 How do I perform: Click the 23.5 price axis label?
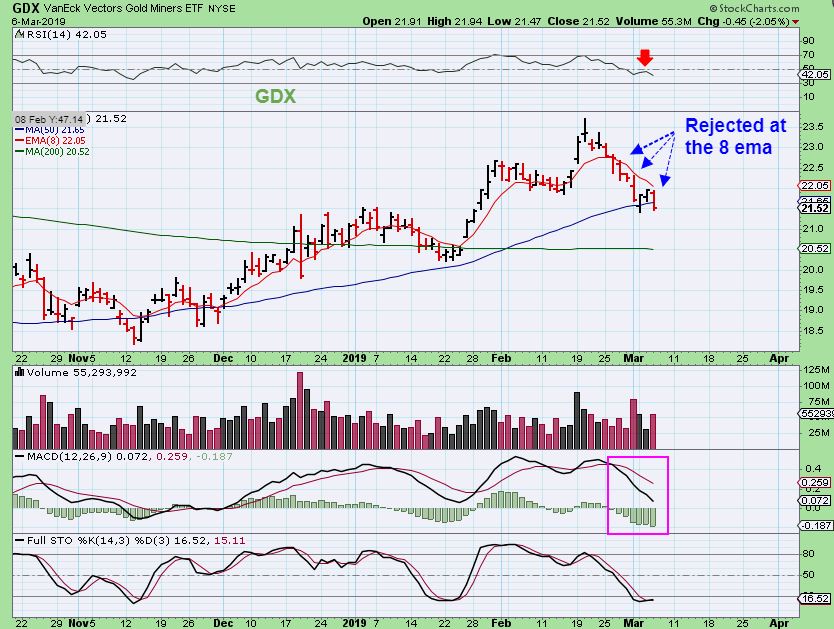[x=814, y=127]
